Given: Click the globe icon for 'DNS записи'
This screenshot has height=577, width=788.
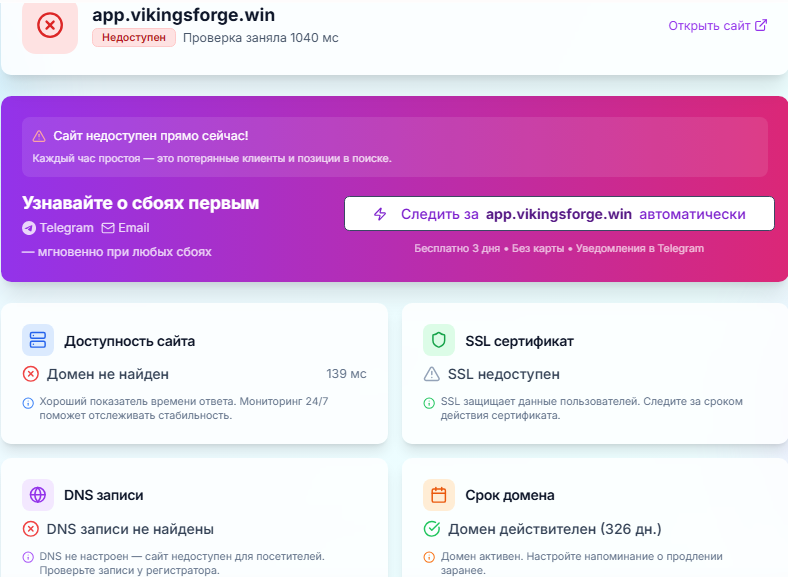Looking at the screenshot, I should [x=38, y=495].
